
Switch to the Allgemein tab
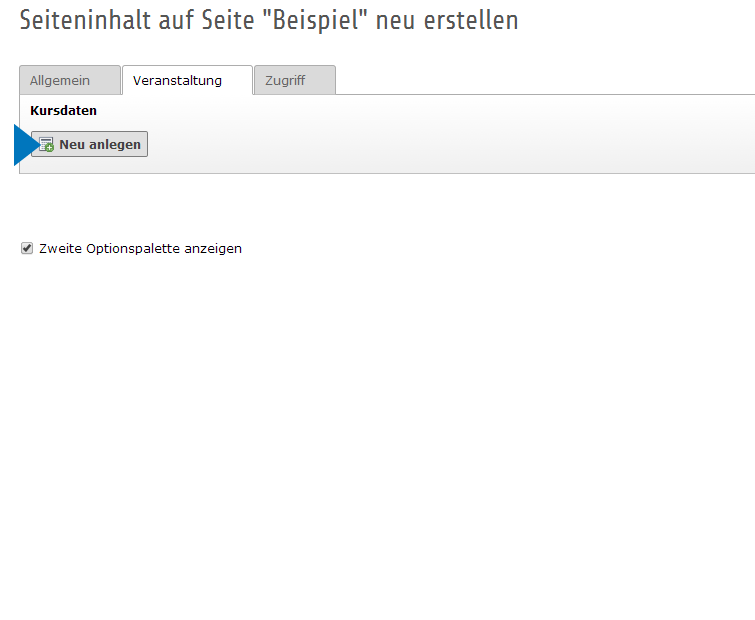coord(60,81)
